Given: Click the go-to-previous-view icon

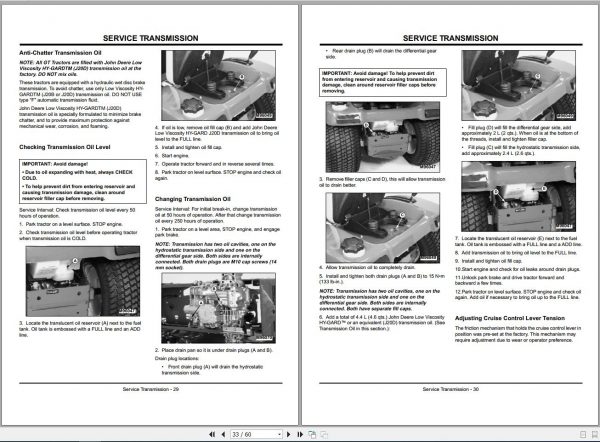Looking at the screenshot, I should click(x=312, y=434).
